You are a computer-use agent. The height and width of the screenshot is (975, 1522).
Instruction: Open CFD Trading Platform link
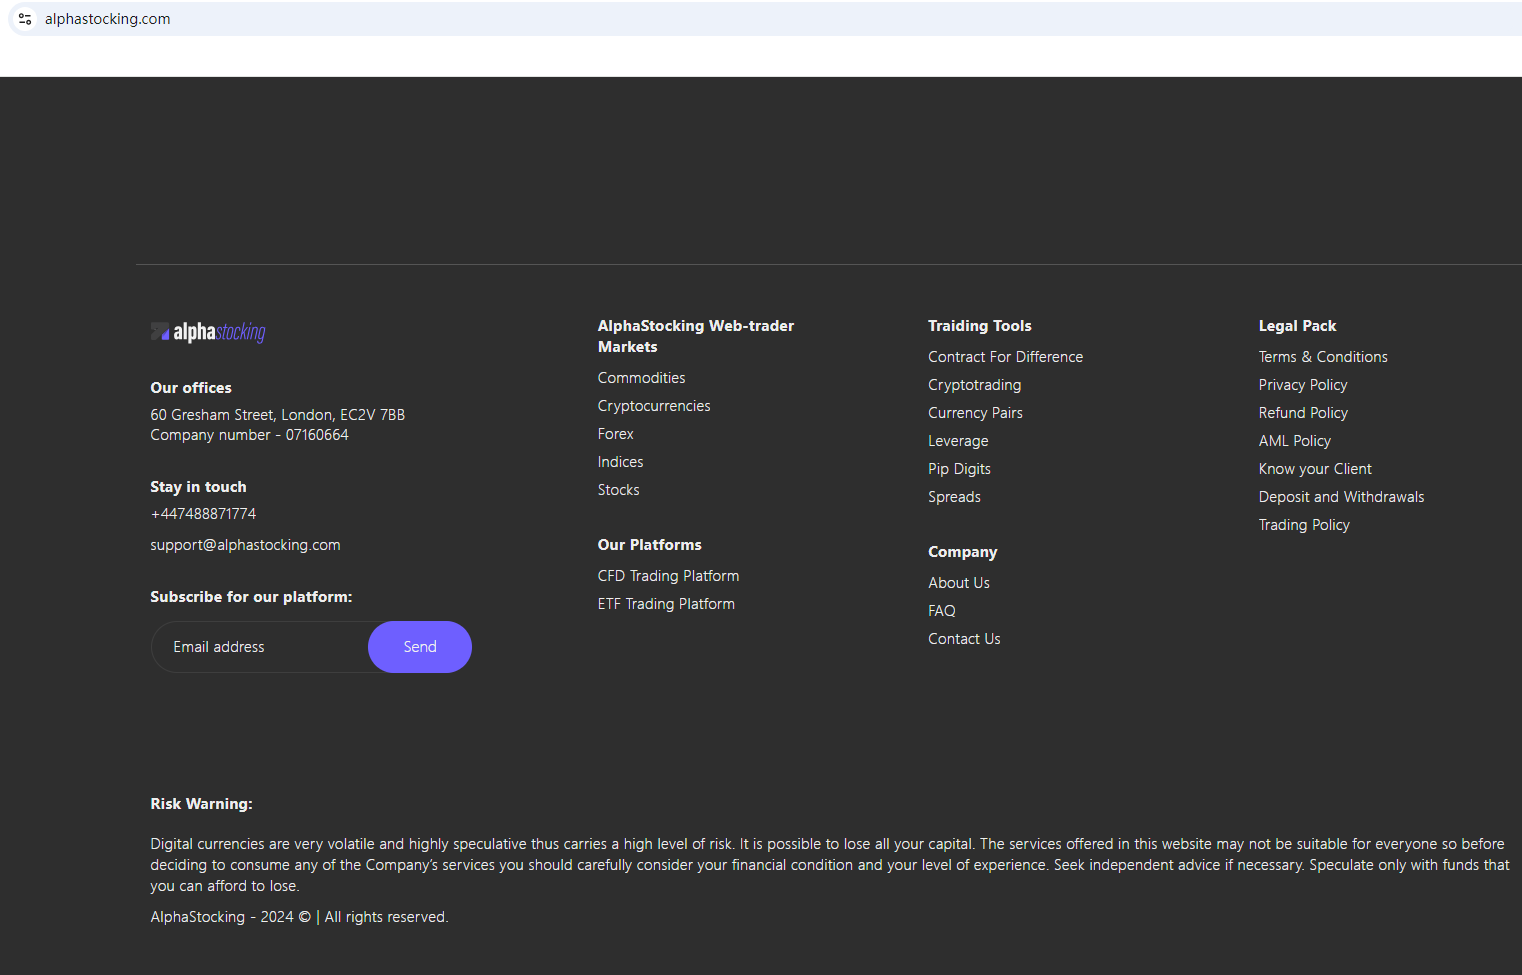coord(668,576)
